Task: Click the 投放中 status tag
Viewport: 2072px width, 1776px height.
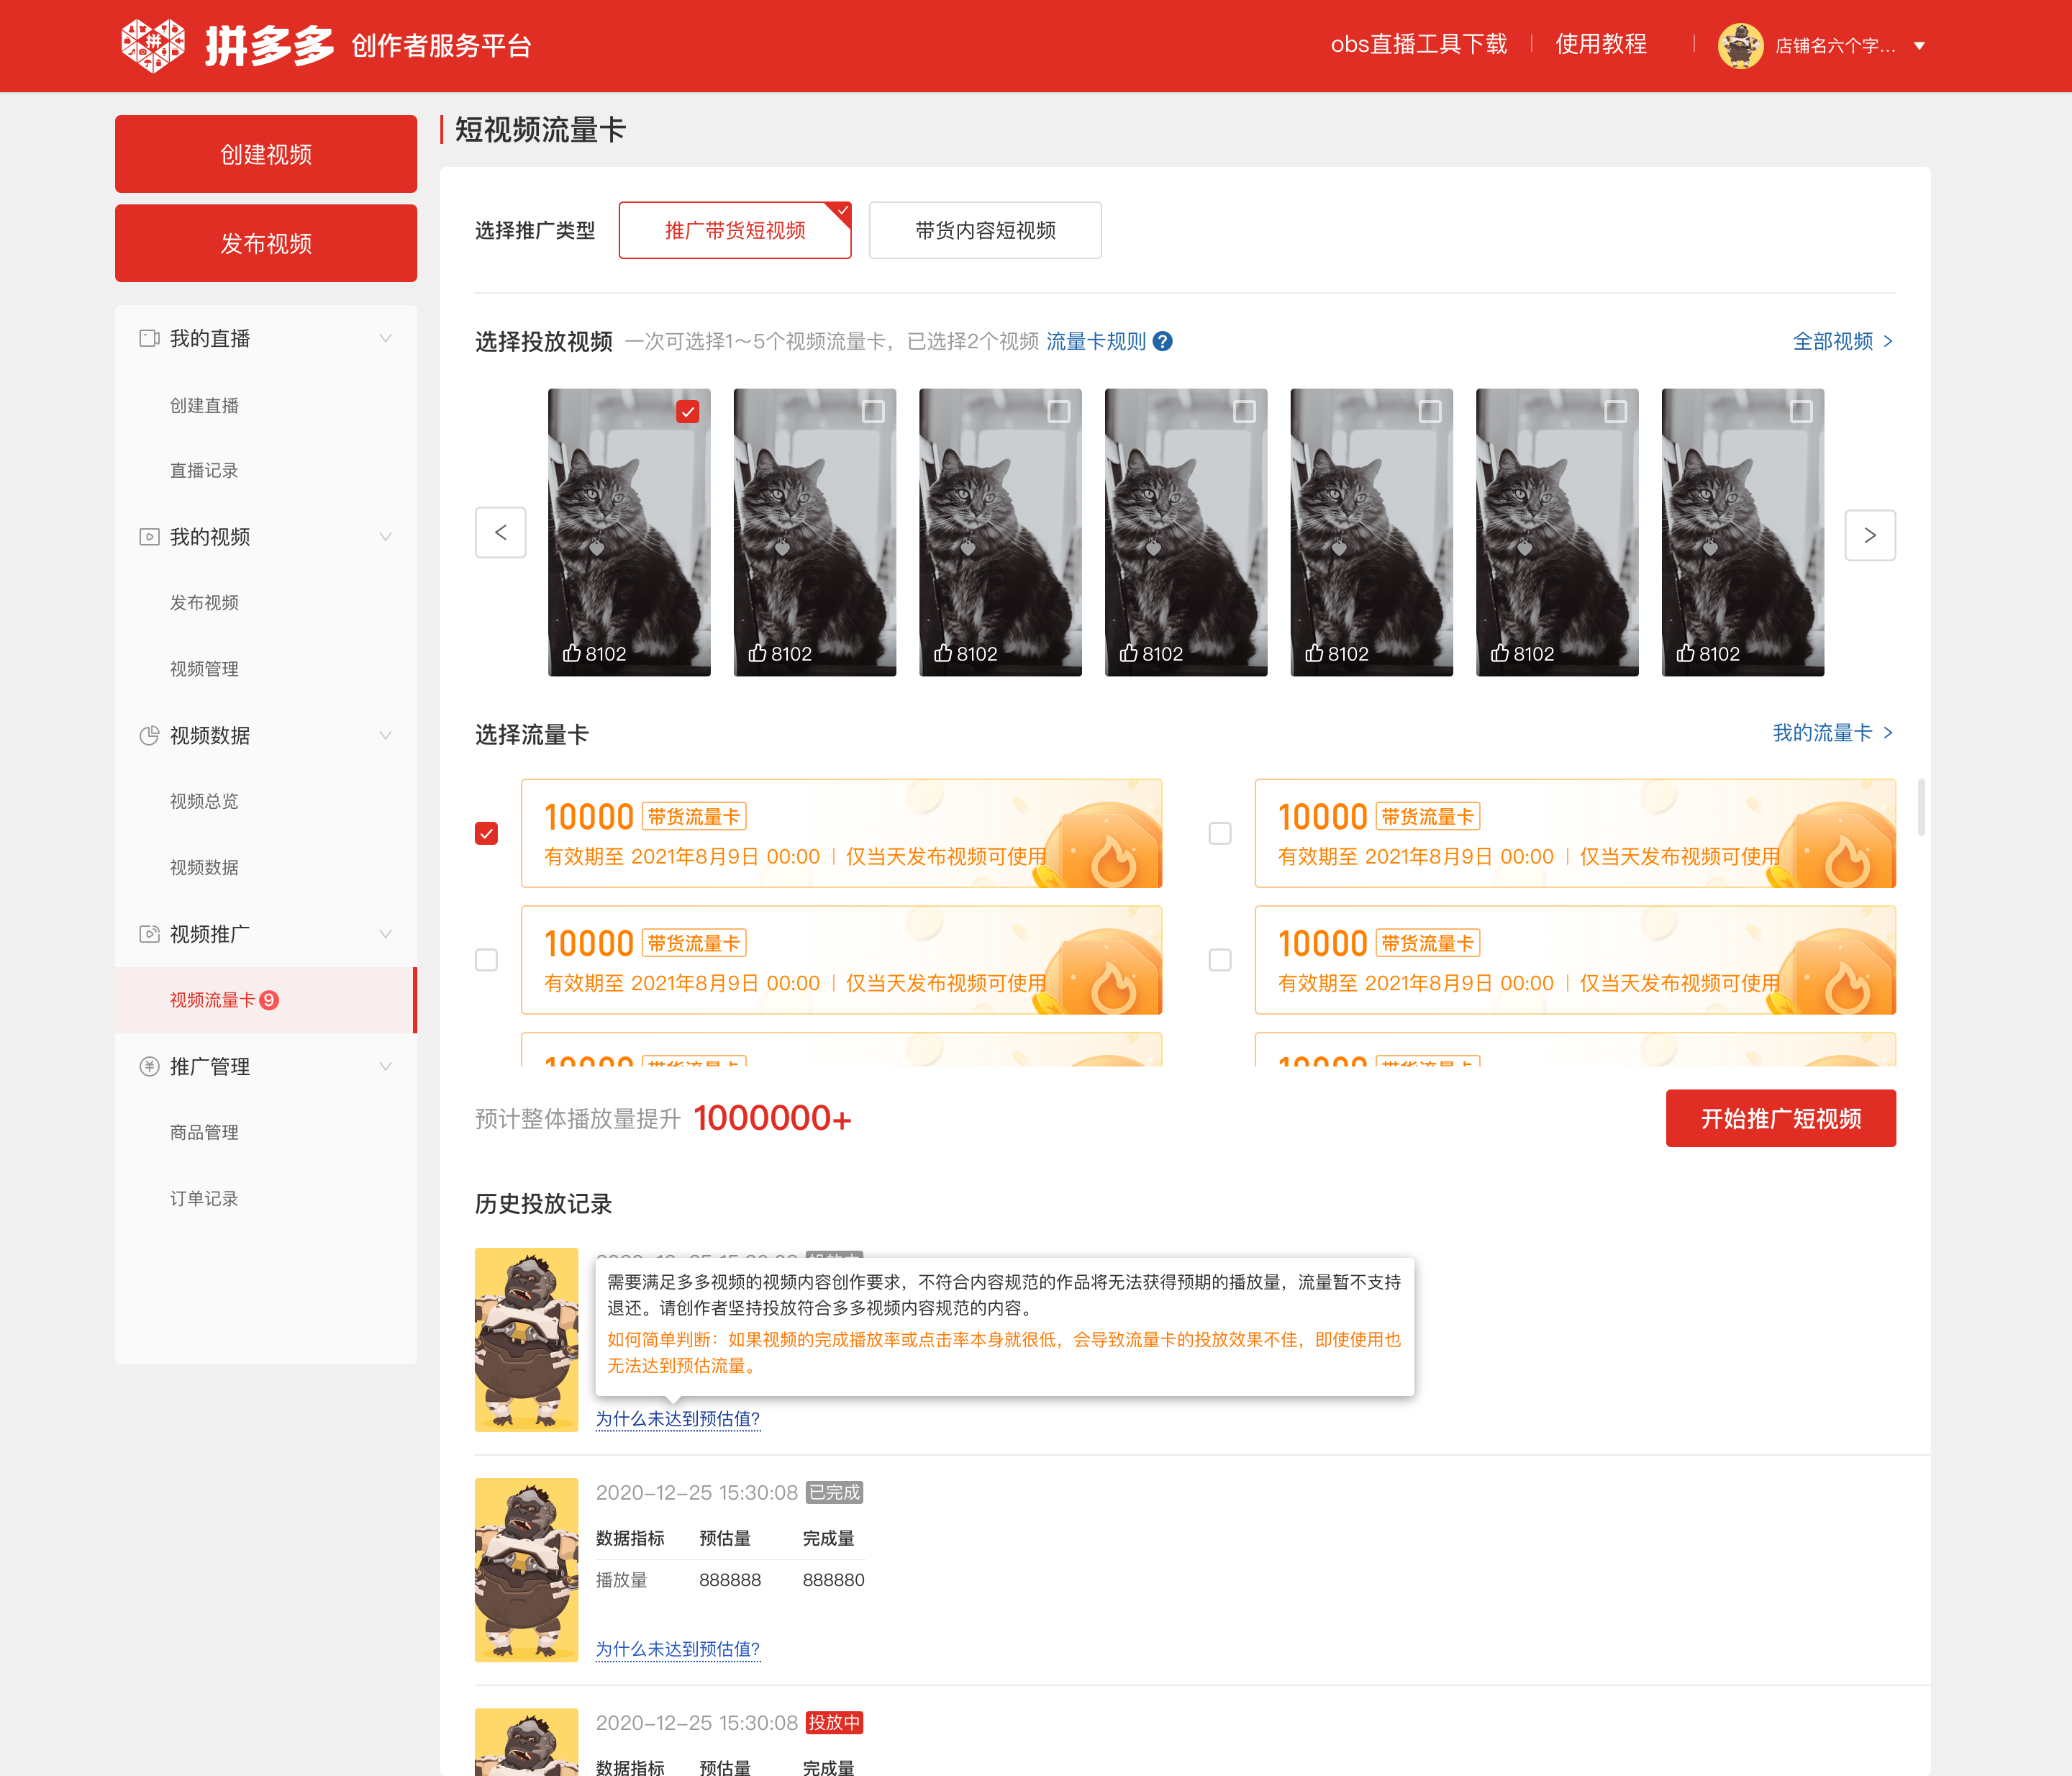Action: pos(834,1722)
